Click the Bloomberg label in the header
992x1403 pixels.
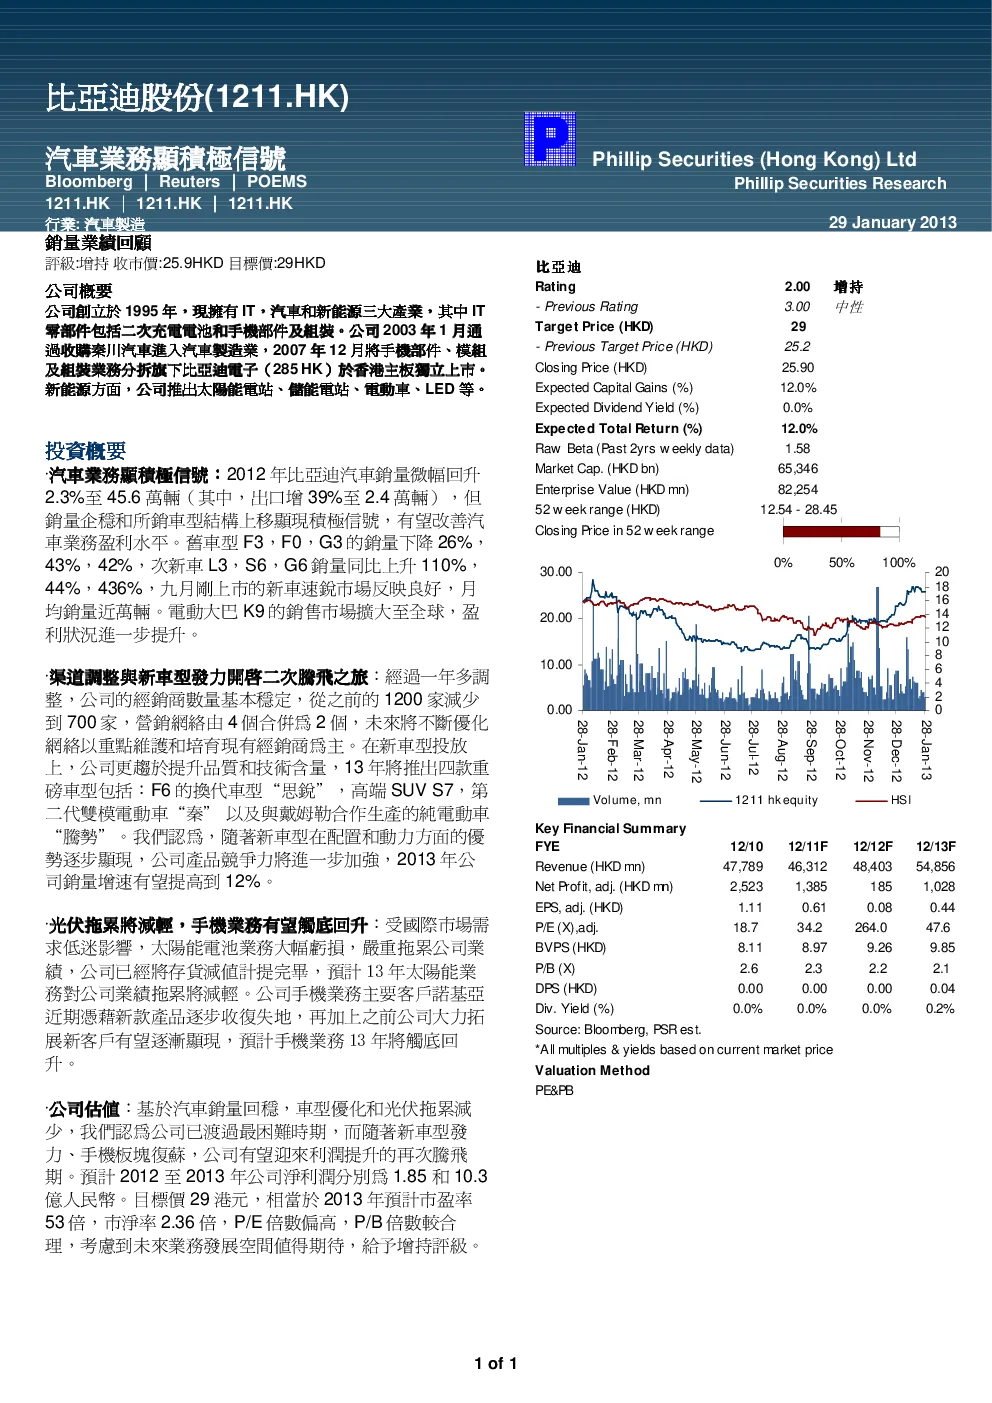point(89,182)
